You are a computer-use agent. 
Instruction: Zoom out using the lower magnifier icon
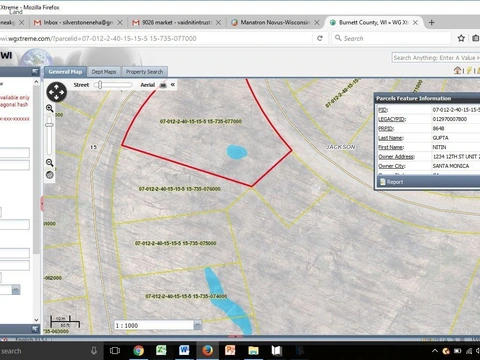point(50,163)
